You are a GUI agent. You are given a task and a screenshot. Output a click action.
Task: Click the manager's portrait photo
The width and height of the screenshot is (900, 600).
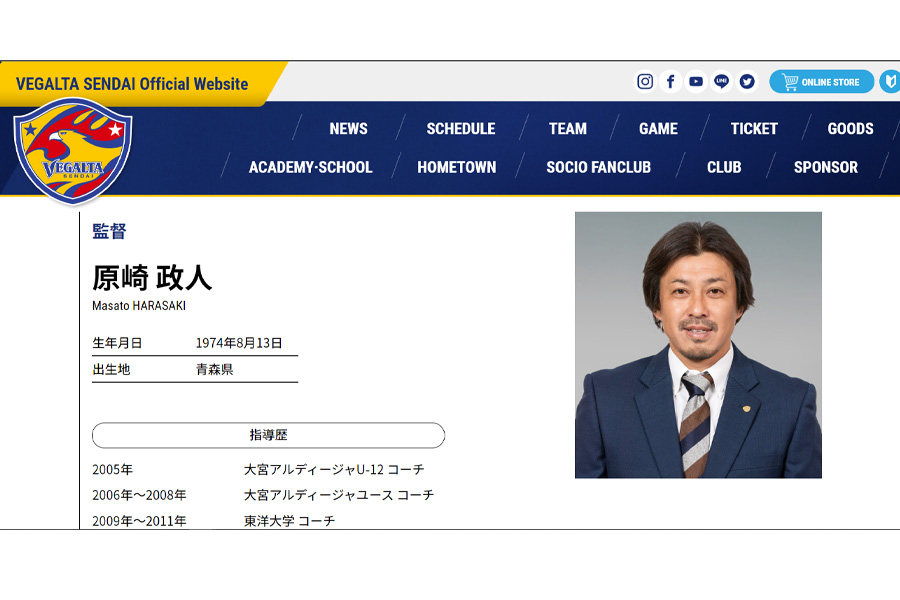point(698,345)
